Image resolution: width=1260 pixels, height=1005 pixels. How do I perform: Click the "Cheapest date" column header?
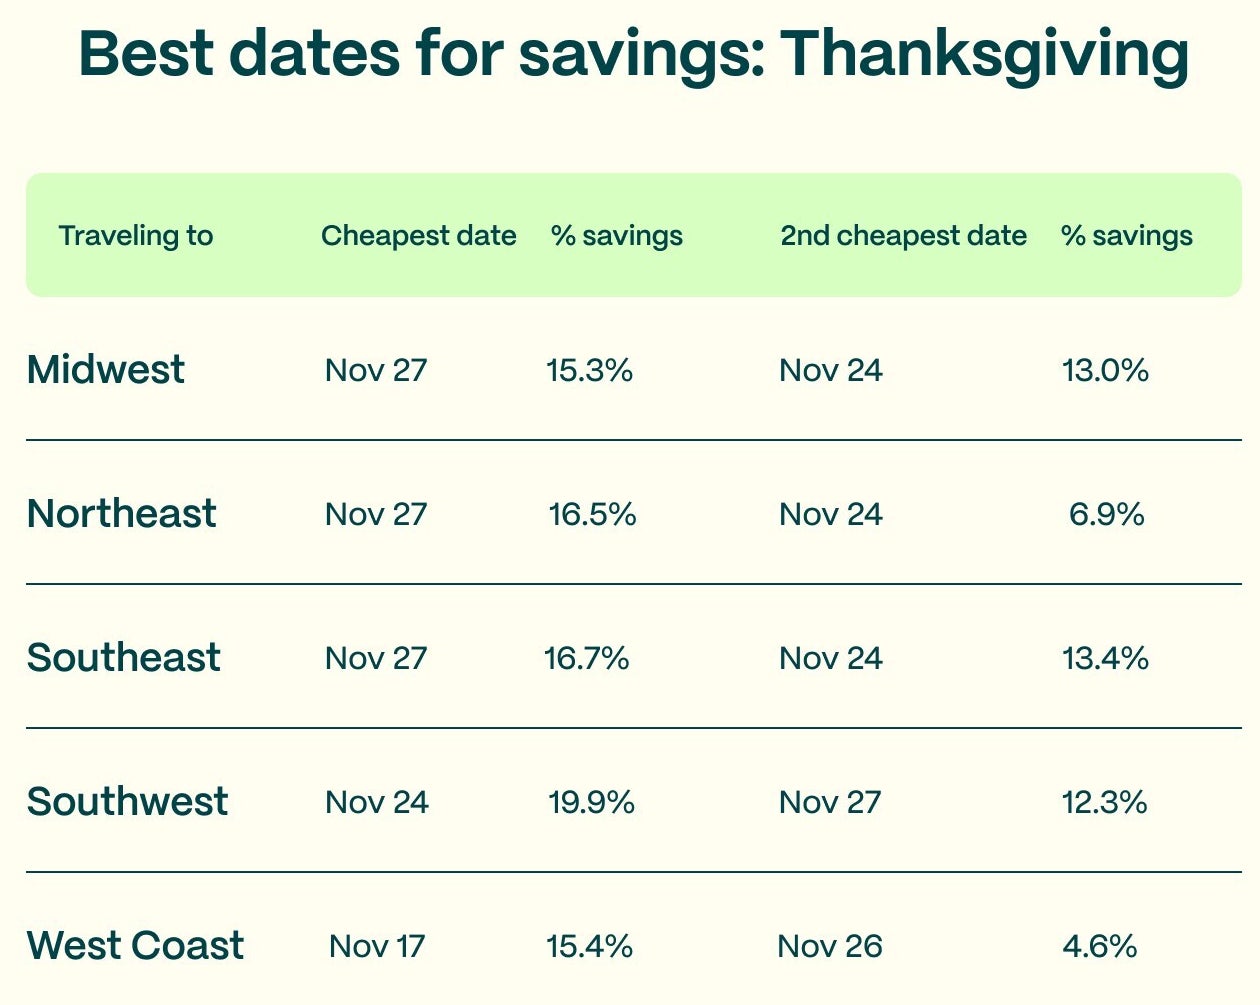418,236
